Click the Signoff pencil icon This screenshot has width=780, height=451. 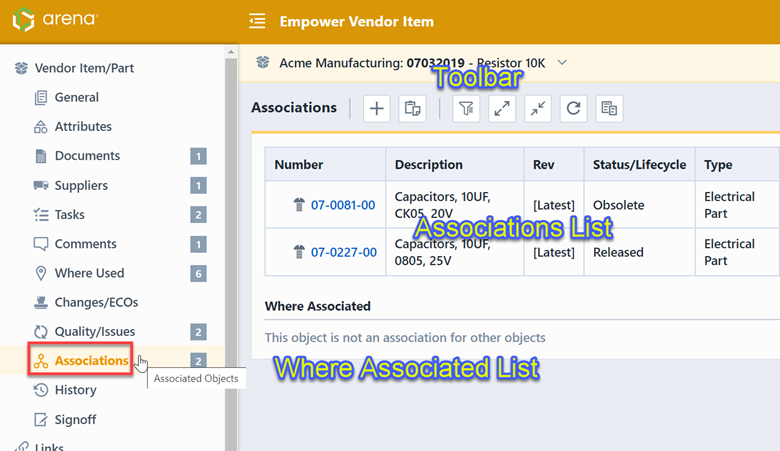(x=41, y=420)
